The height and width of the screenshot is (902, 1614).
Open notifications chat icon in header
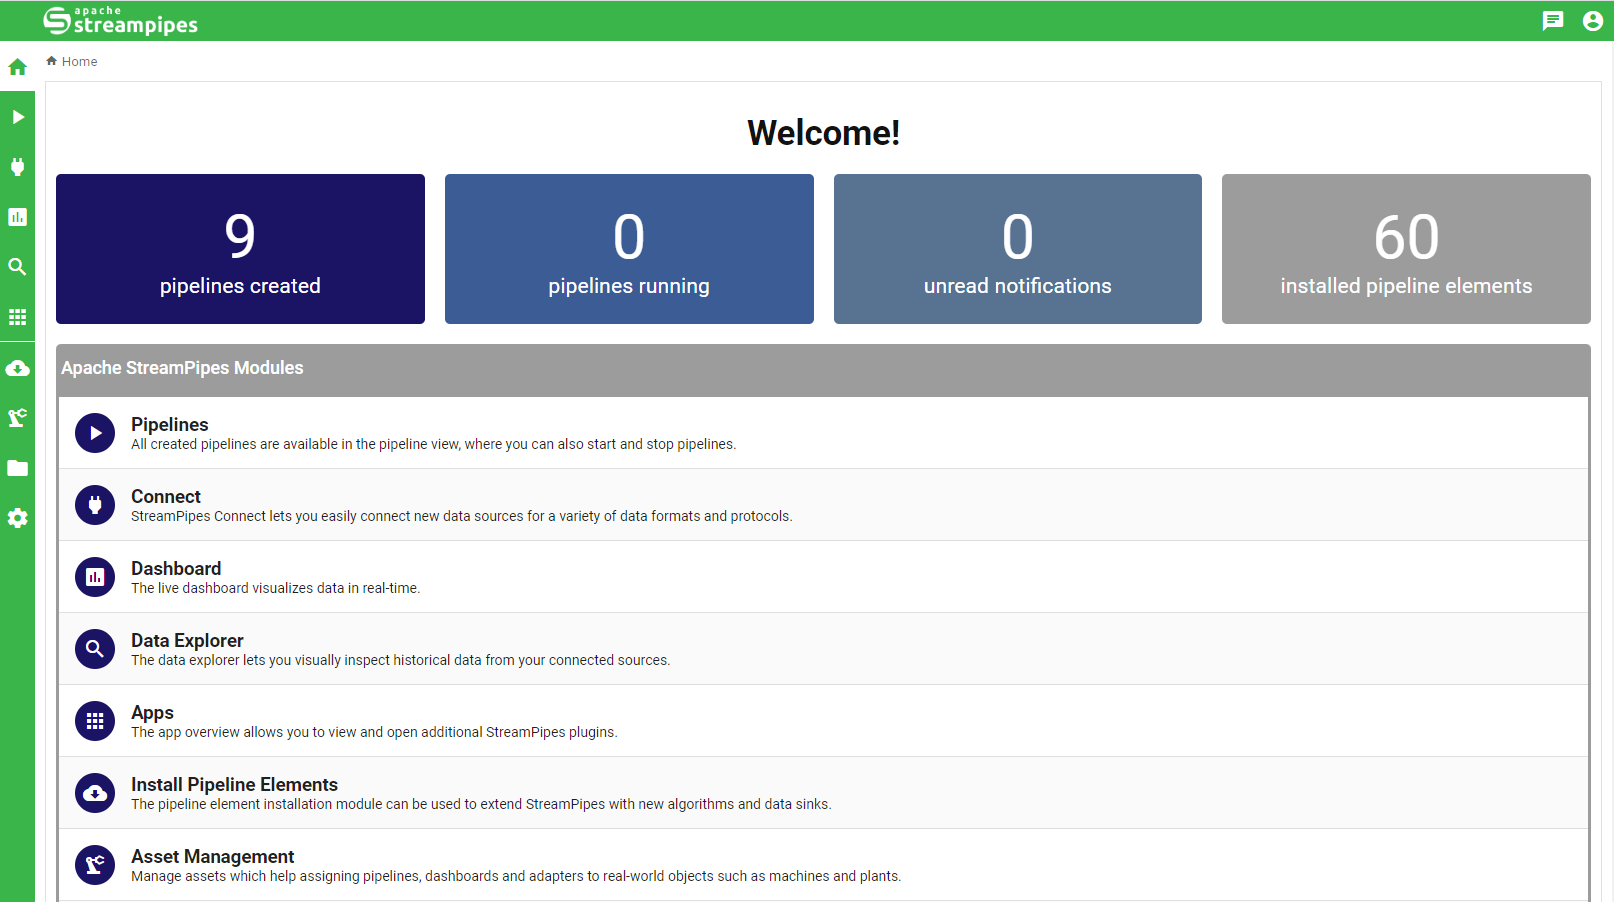(1552, 21)
